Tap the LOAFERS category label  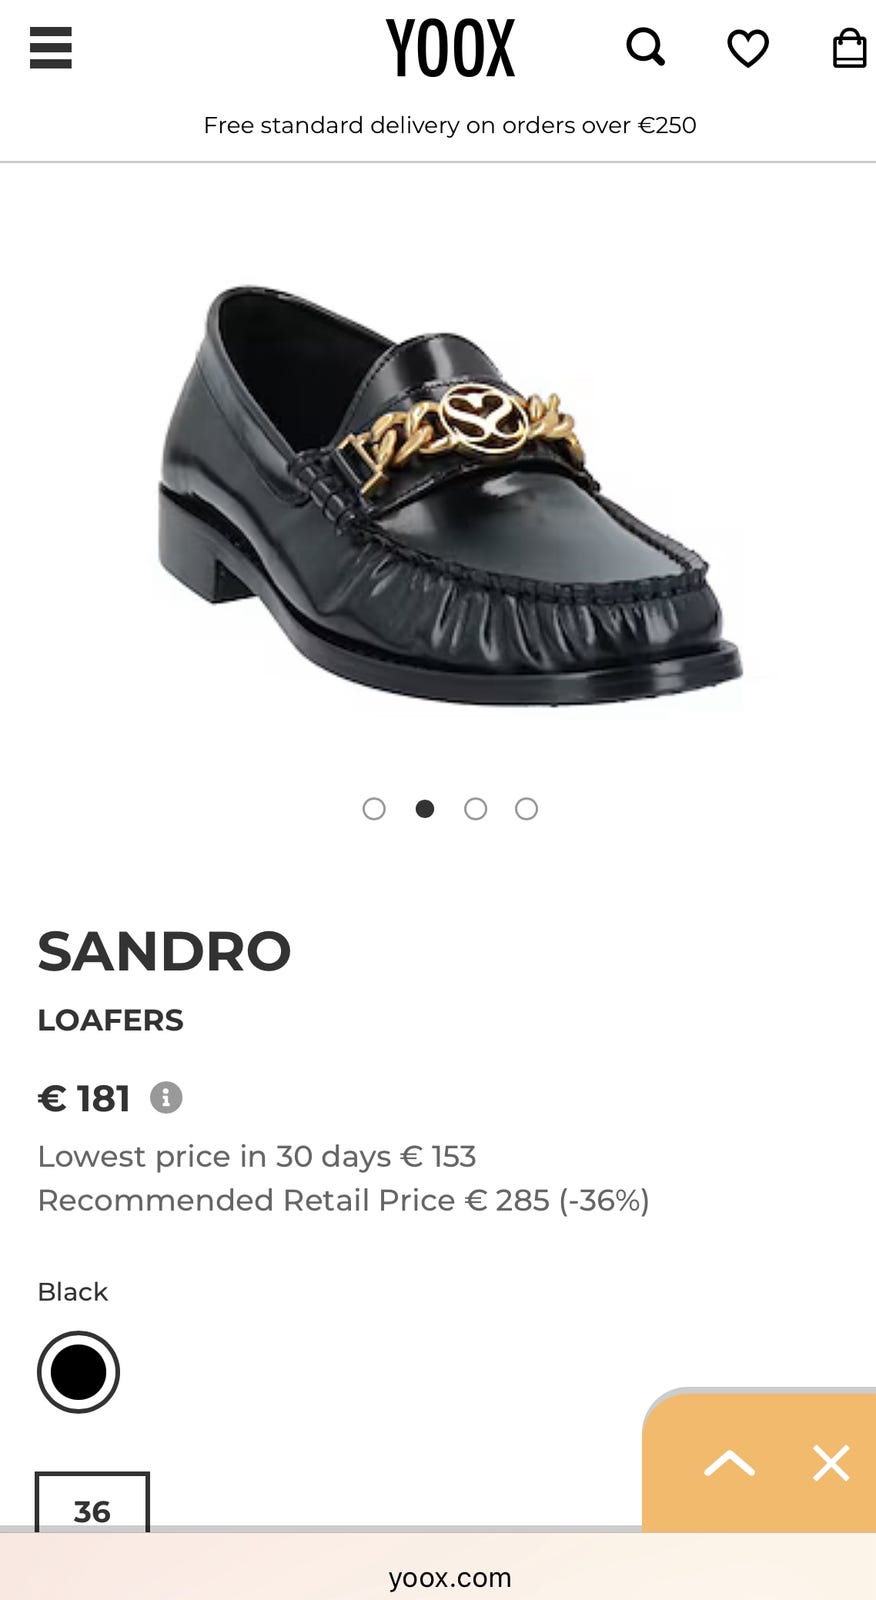tap(111, 1020)
